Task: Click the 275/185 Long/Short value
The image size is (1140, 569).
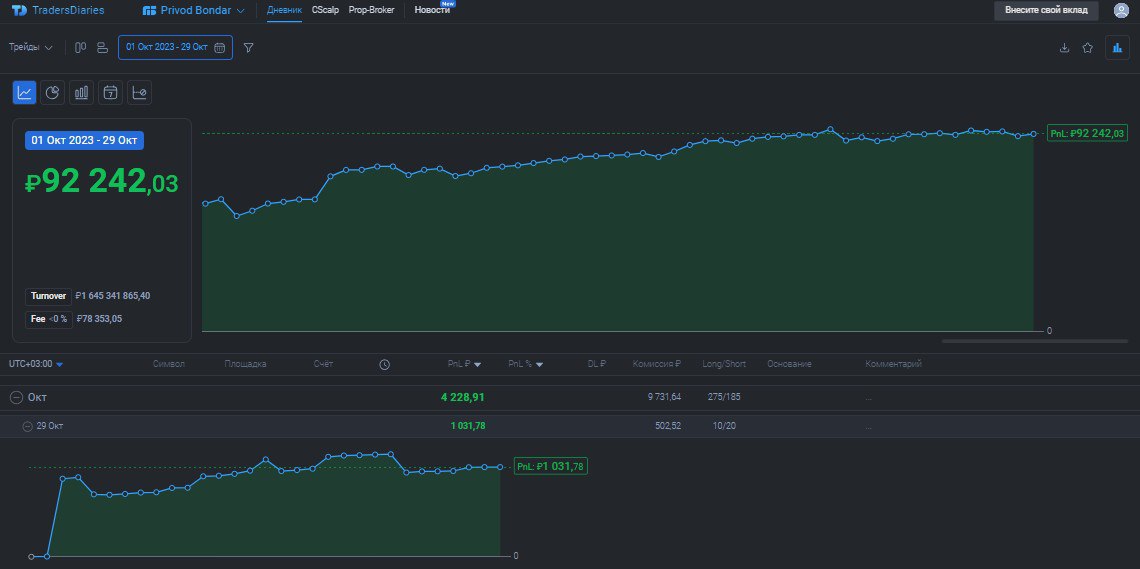Action: pos(724,397)
